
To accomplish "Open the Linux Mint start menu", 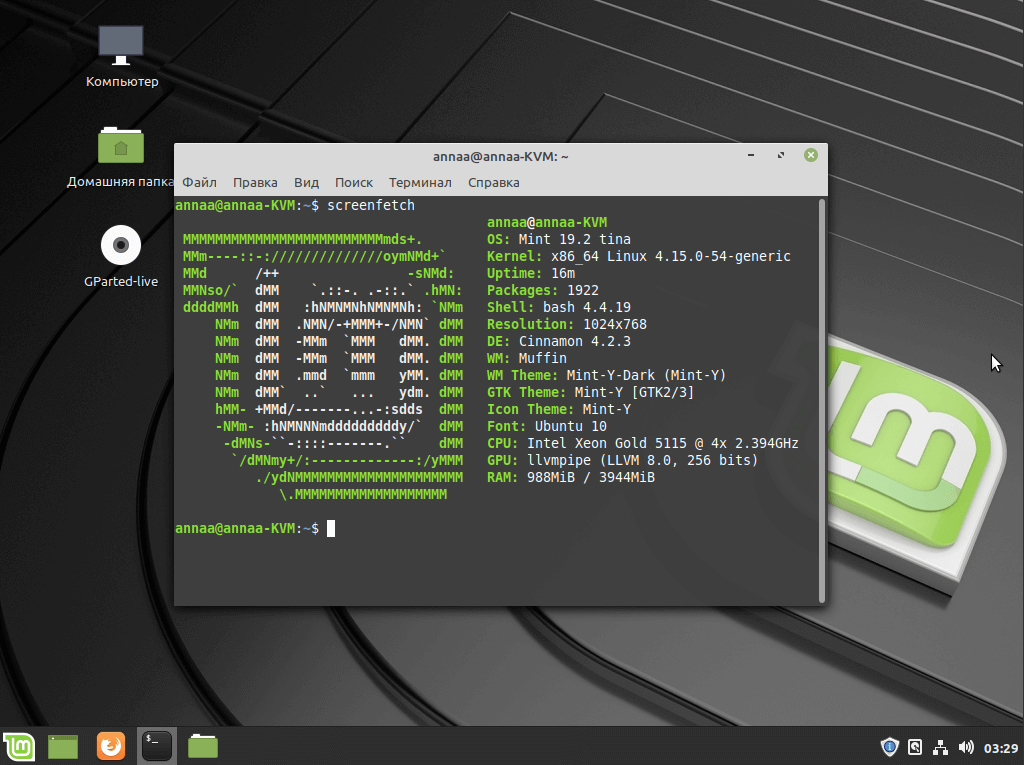I will (x=20, y=746).
